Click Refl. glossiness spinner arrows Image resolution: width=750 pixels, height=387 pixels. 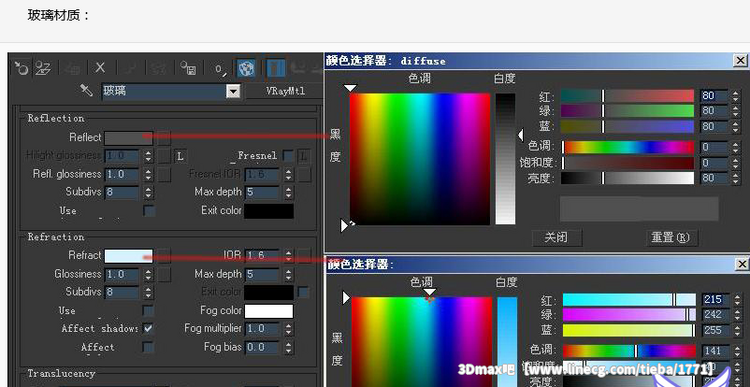[148, 174]
